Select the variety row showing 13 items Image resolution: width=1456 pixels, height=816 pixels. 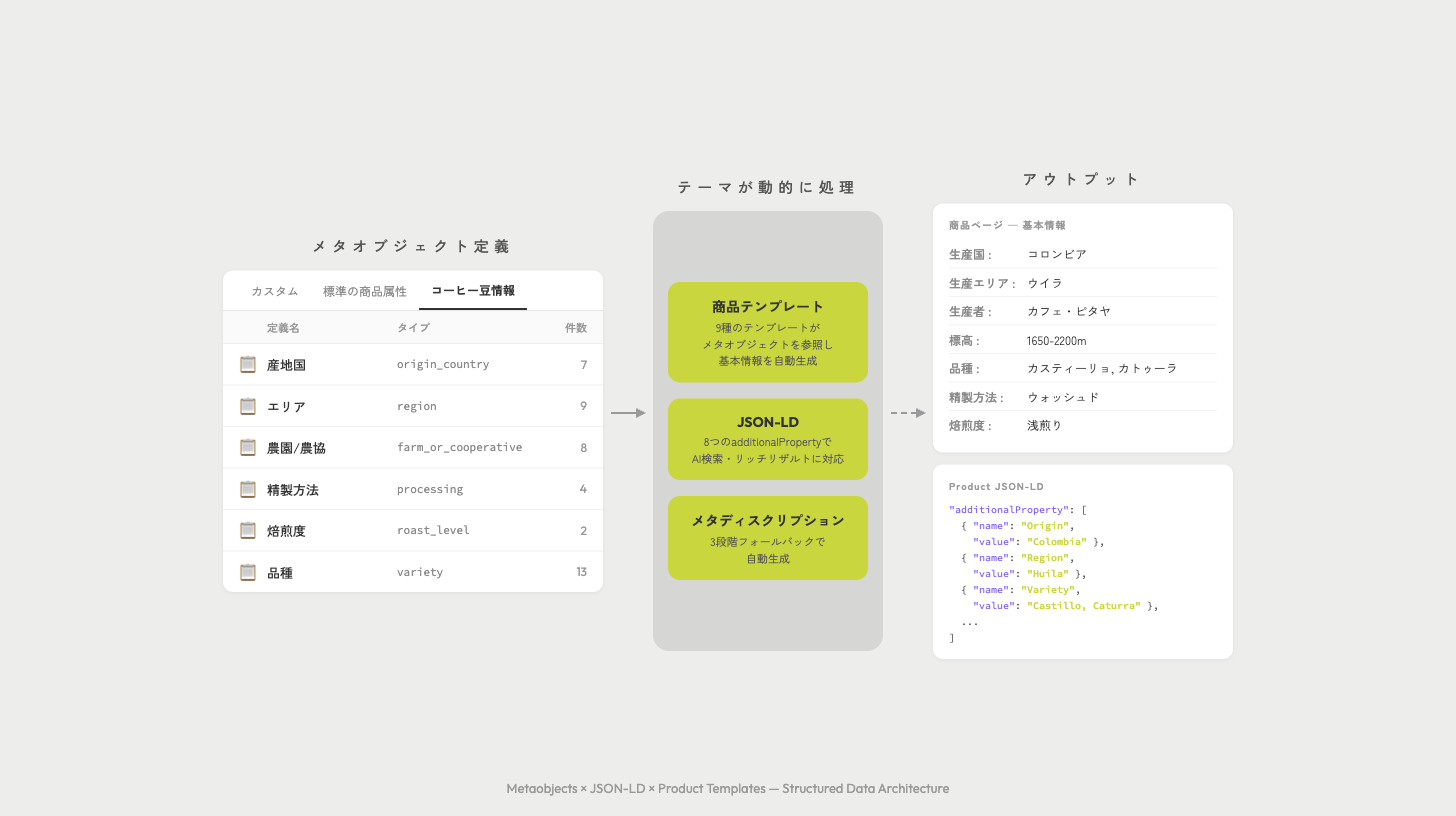pyautogui.click(x=413, y=571)
